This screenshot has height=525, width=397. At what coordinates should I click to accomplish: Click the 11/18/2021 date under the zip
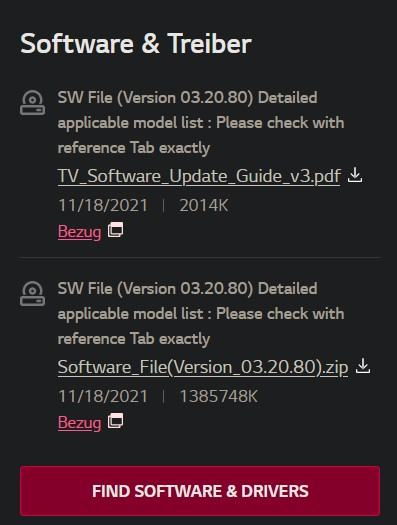click(103, 396)
